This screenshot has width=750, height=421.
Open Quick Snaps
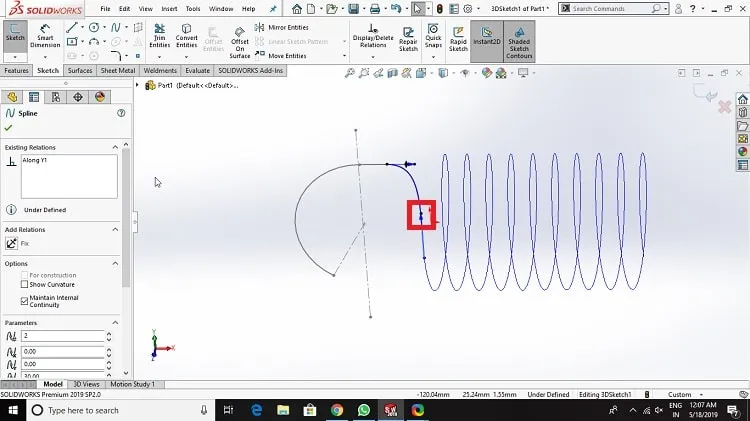433,36
